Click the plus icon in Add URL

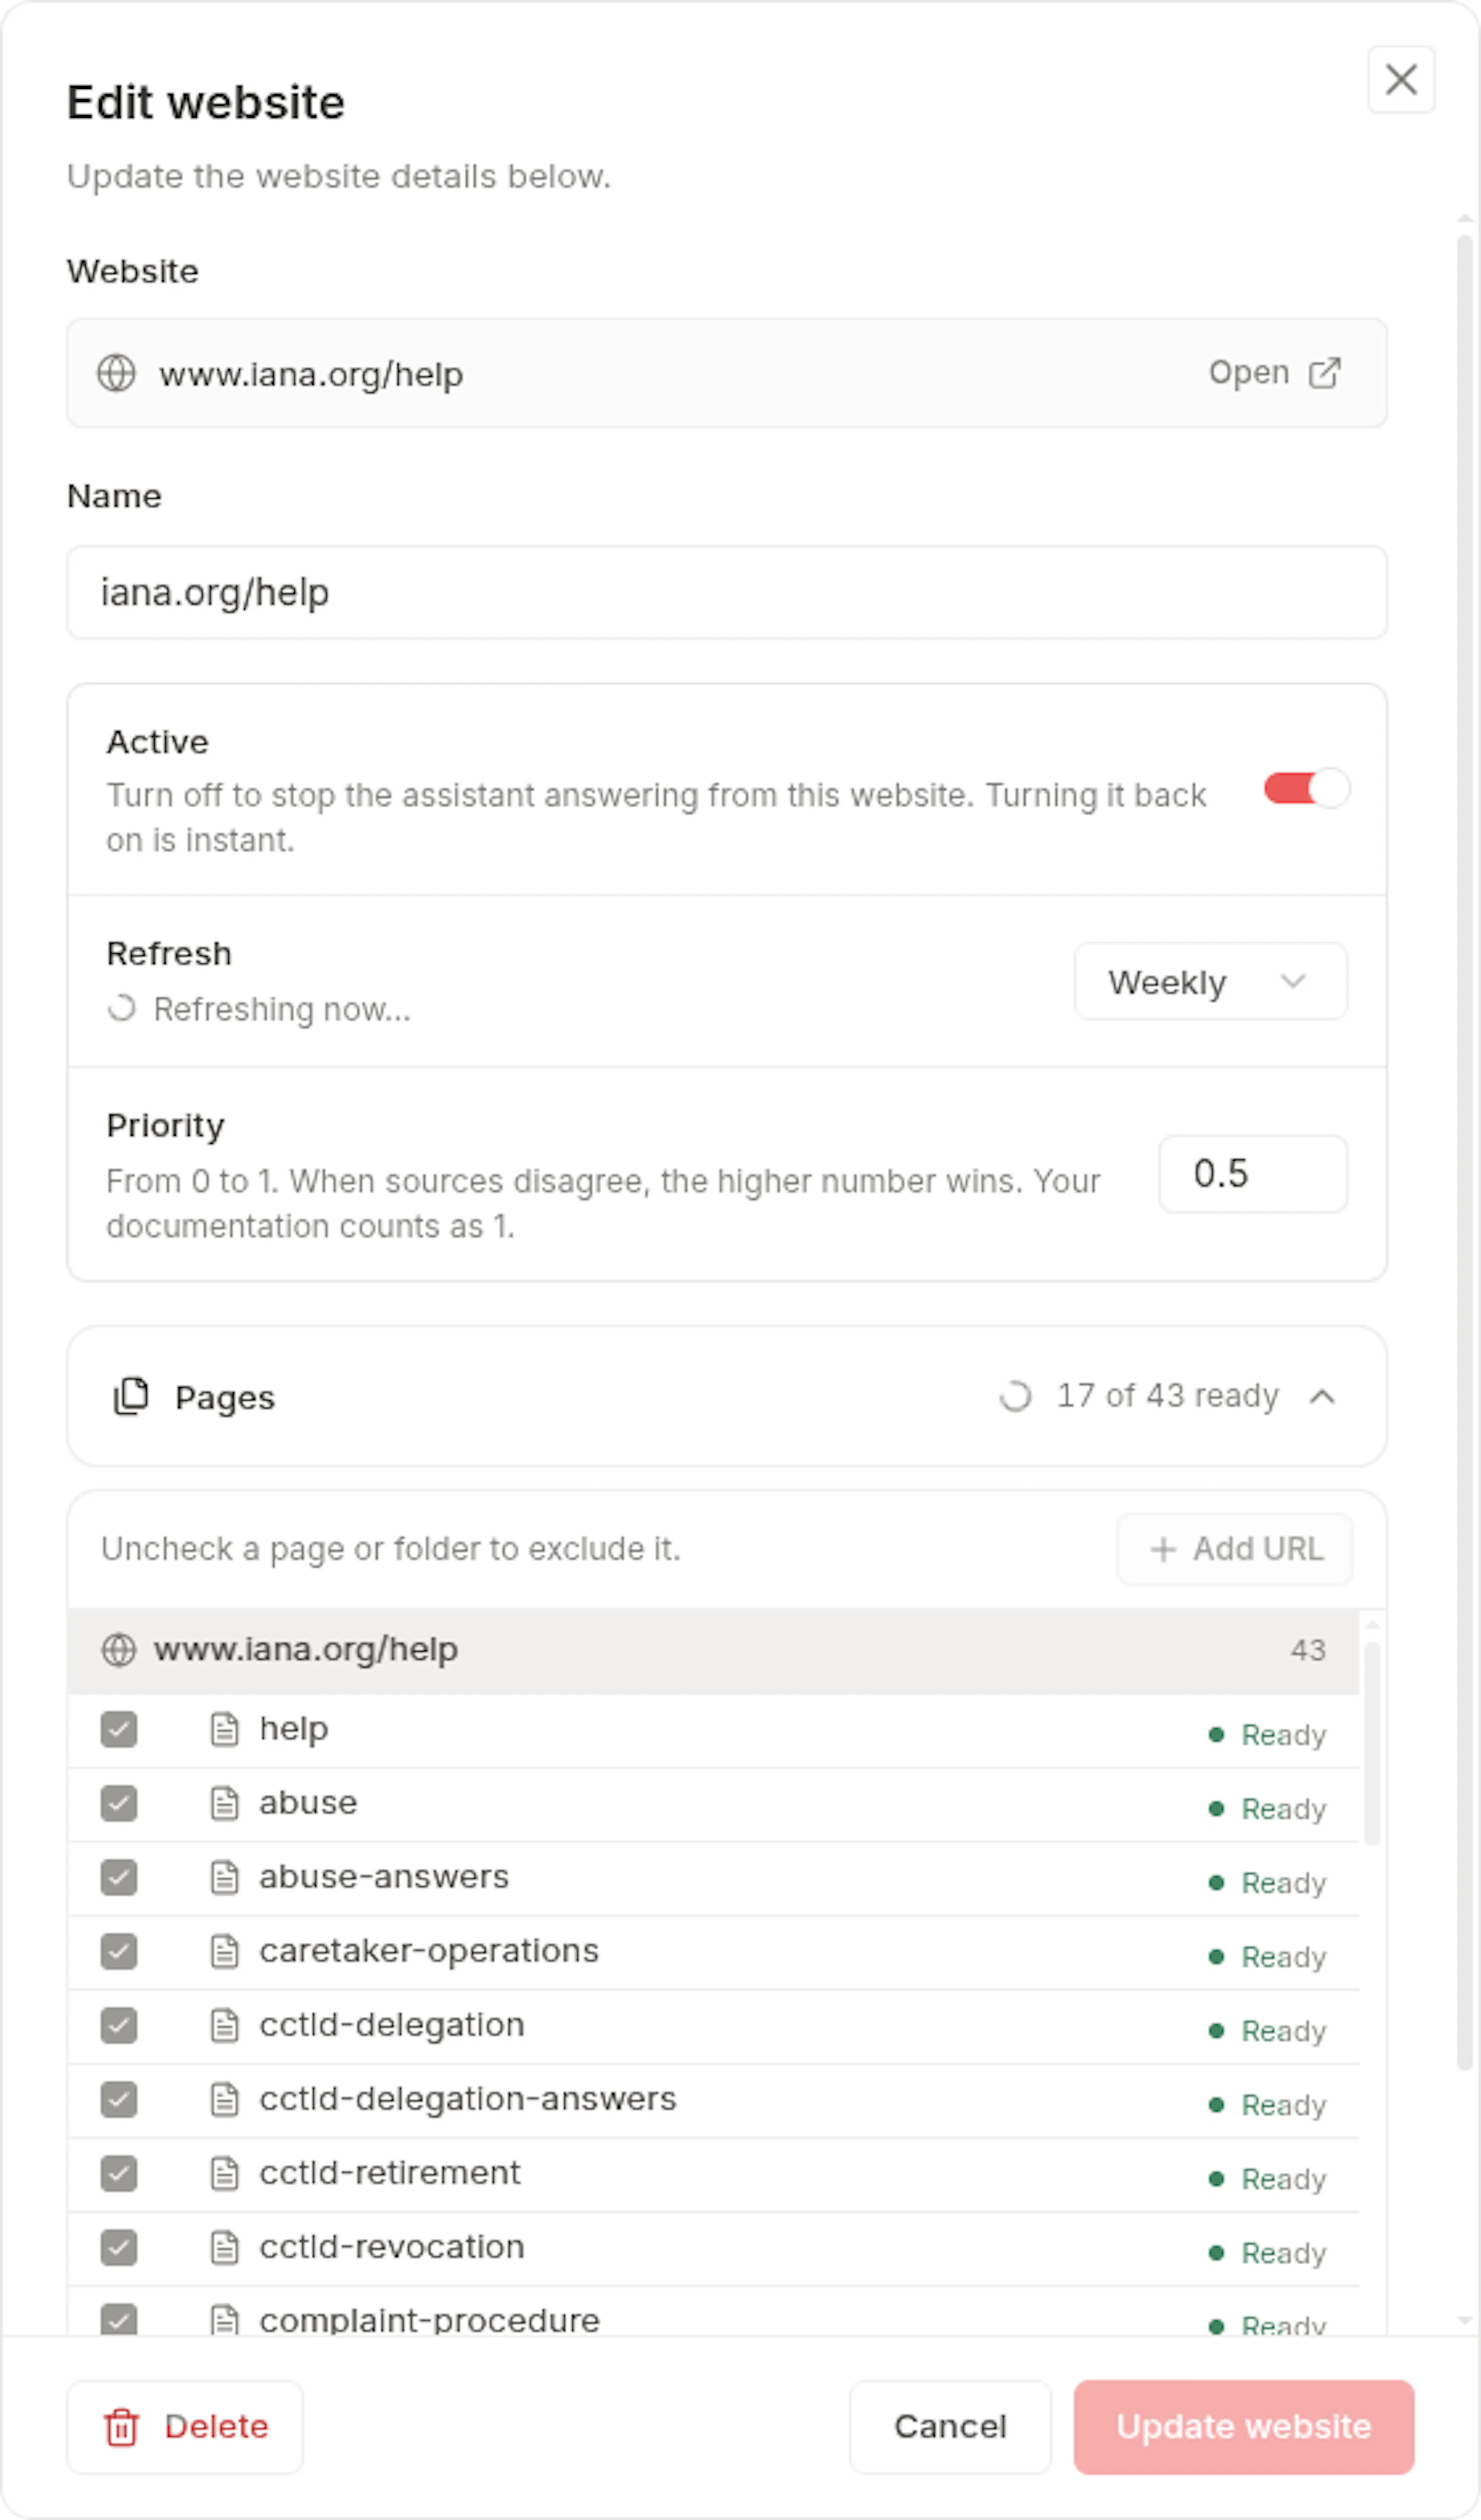click(x=1163, y=1550)
